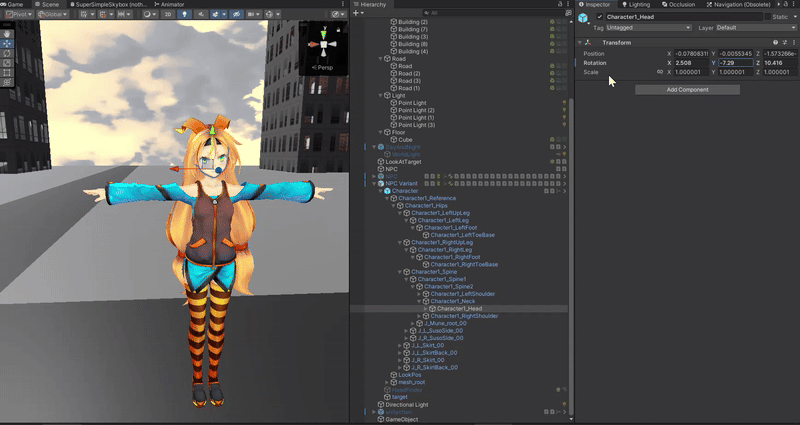The width and height of the screenshot is (800, 425).
Task: Expand the Character1_Head node
Action: pyautogui.click(x=426, y=309)
